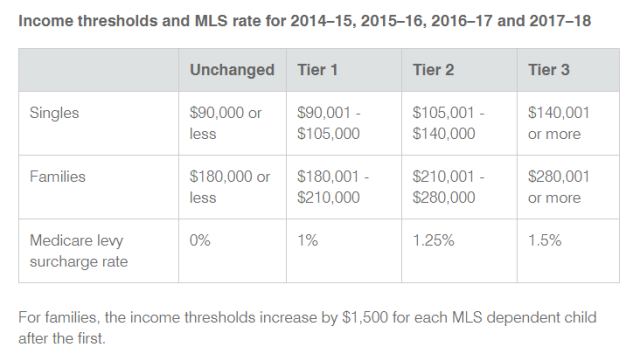Select the Families row label
640x361 pixels.
58,176
